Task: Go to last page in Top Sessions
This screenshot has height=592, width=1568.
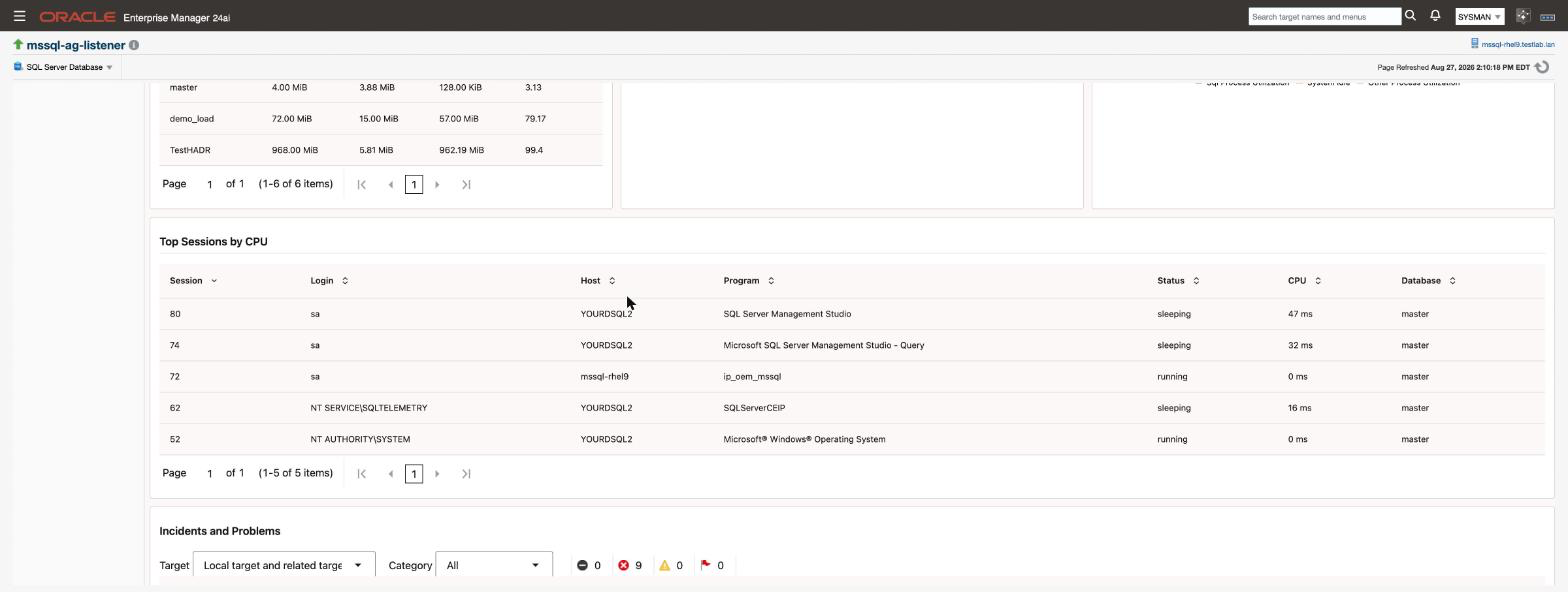Action: click(x=466, y=474)
